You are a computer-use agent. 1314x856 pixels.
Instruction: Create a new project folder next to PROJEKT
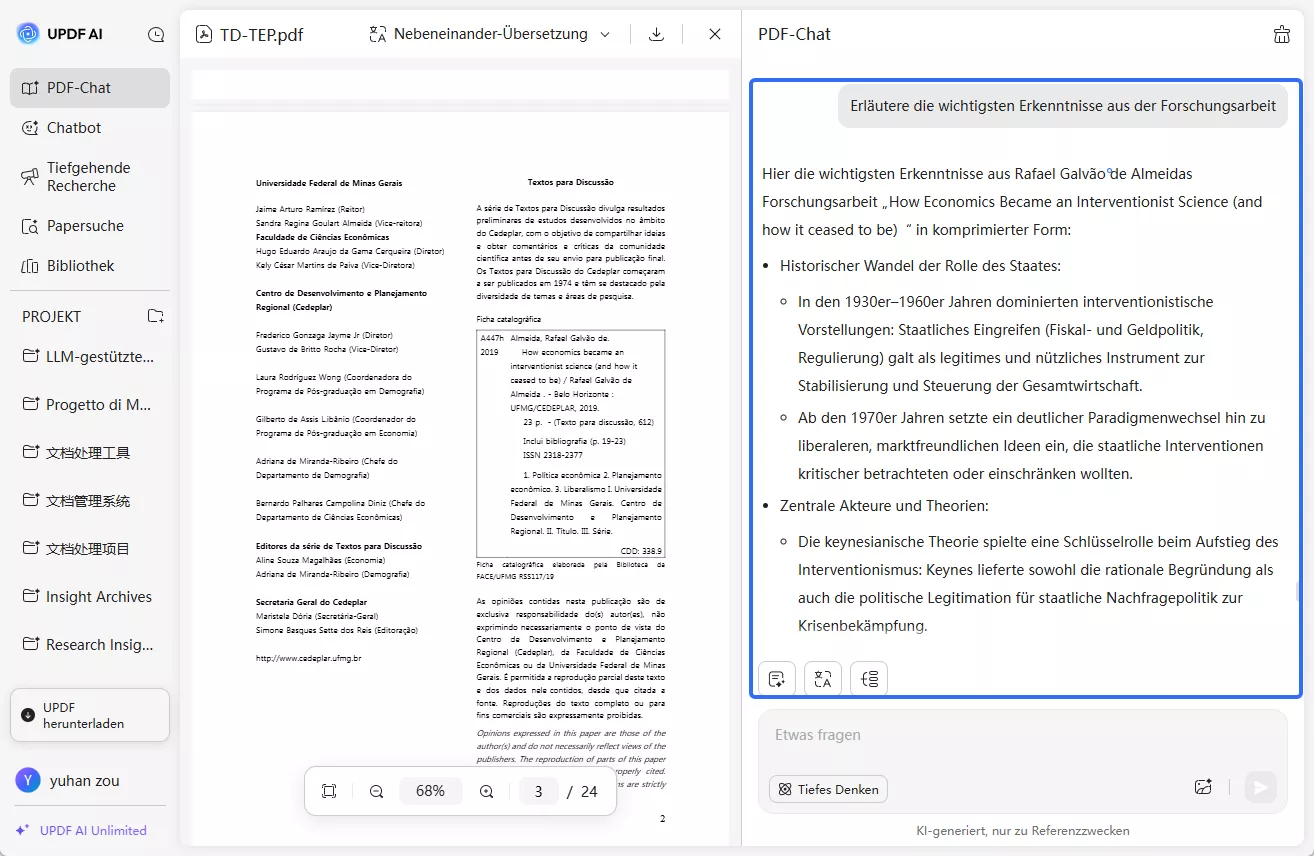[x=155, y=315]
